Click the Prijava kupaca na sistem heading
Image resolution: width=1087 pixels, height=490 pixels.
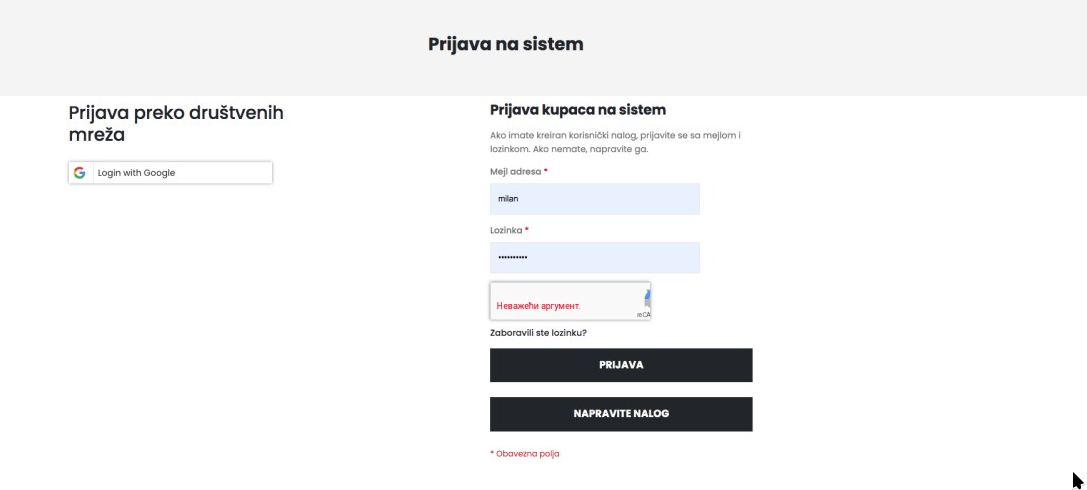577,110
